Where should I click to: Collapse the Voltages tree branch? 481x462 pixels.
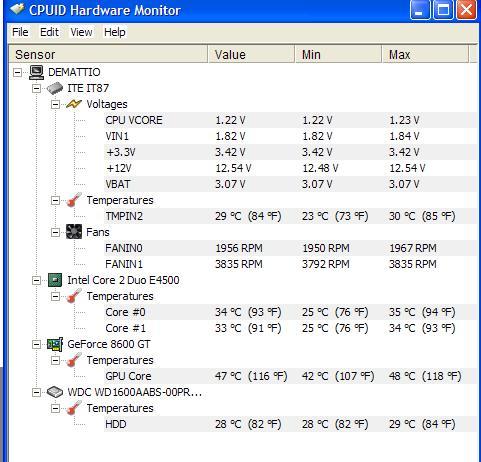[x=55, y=104]
